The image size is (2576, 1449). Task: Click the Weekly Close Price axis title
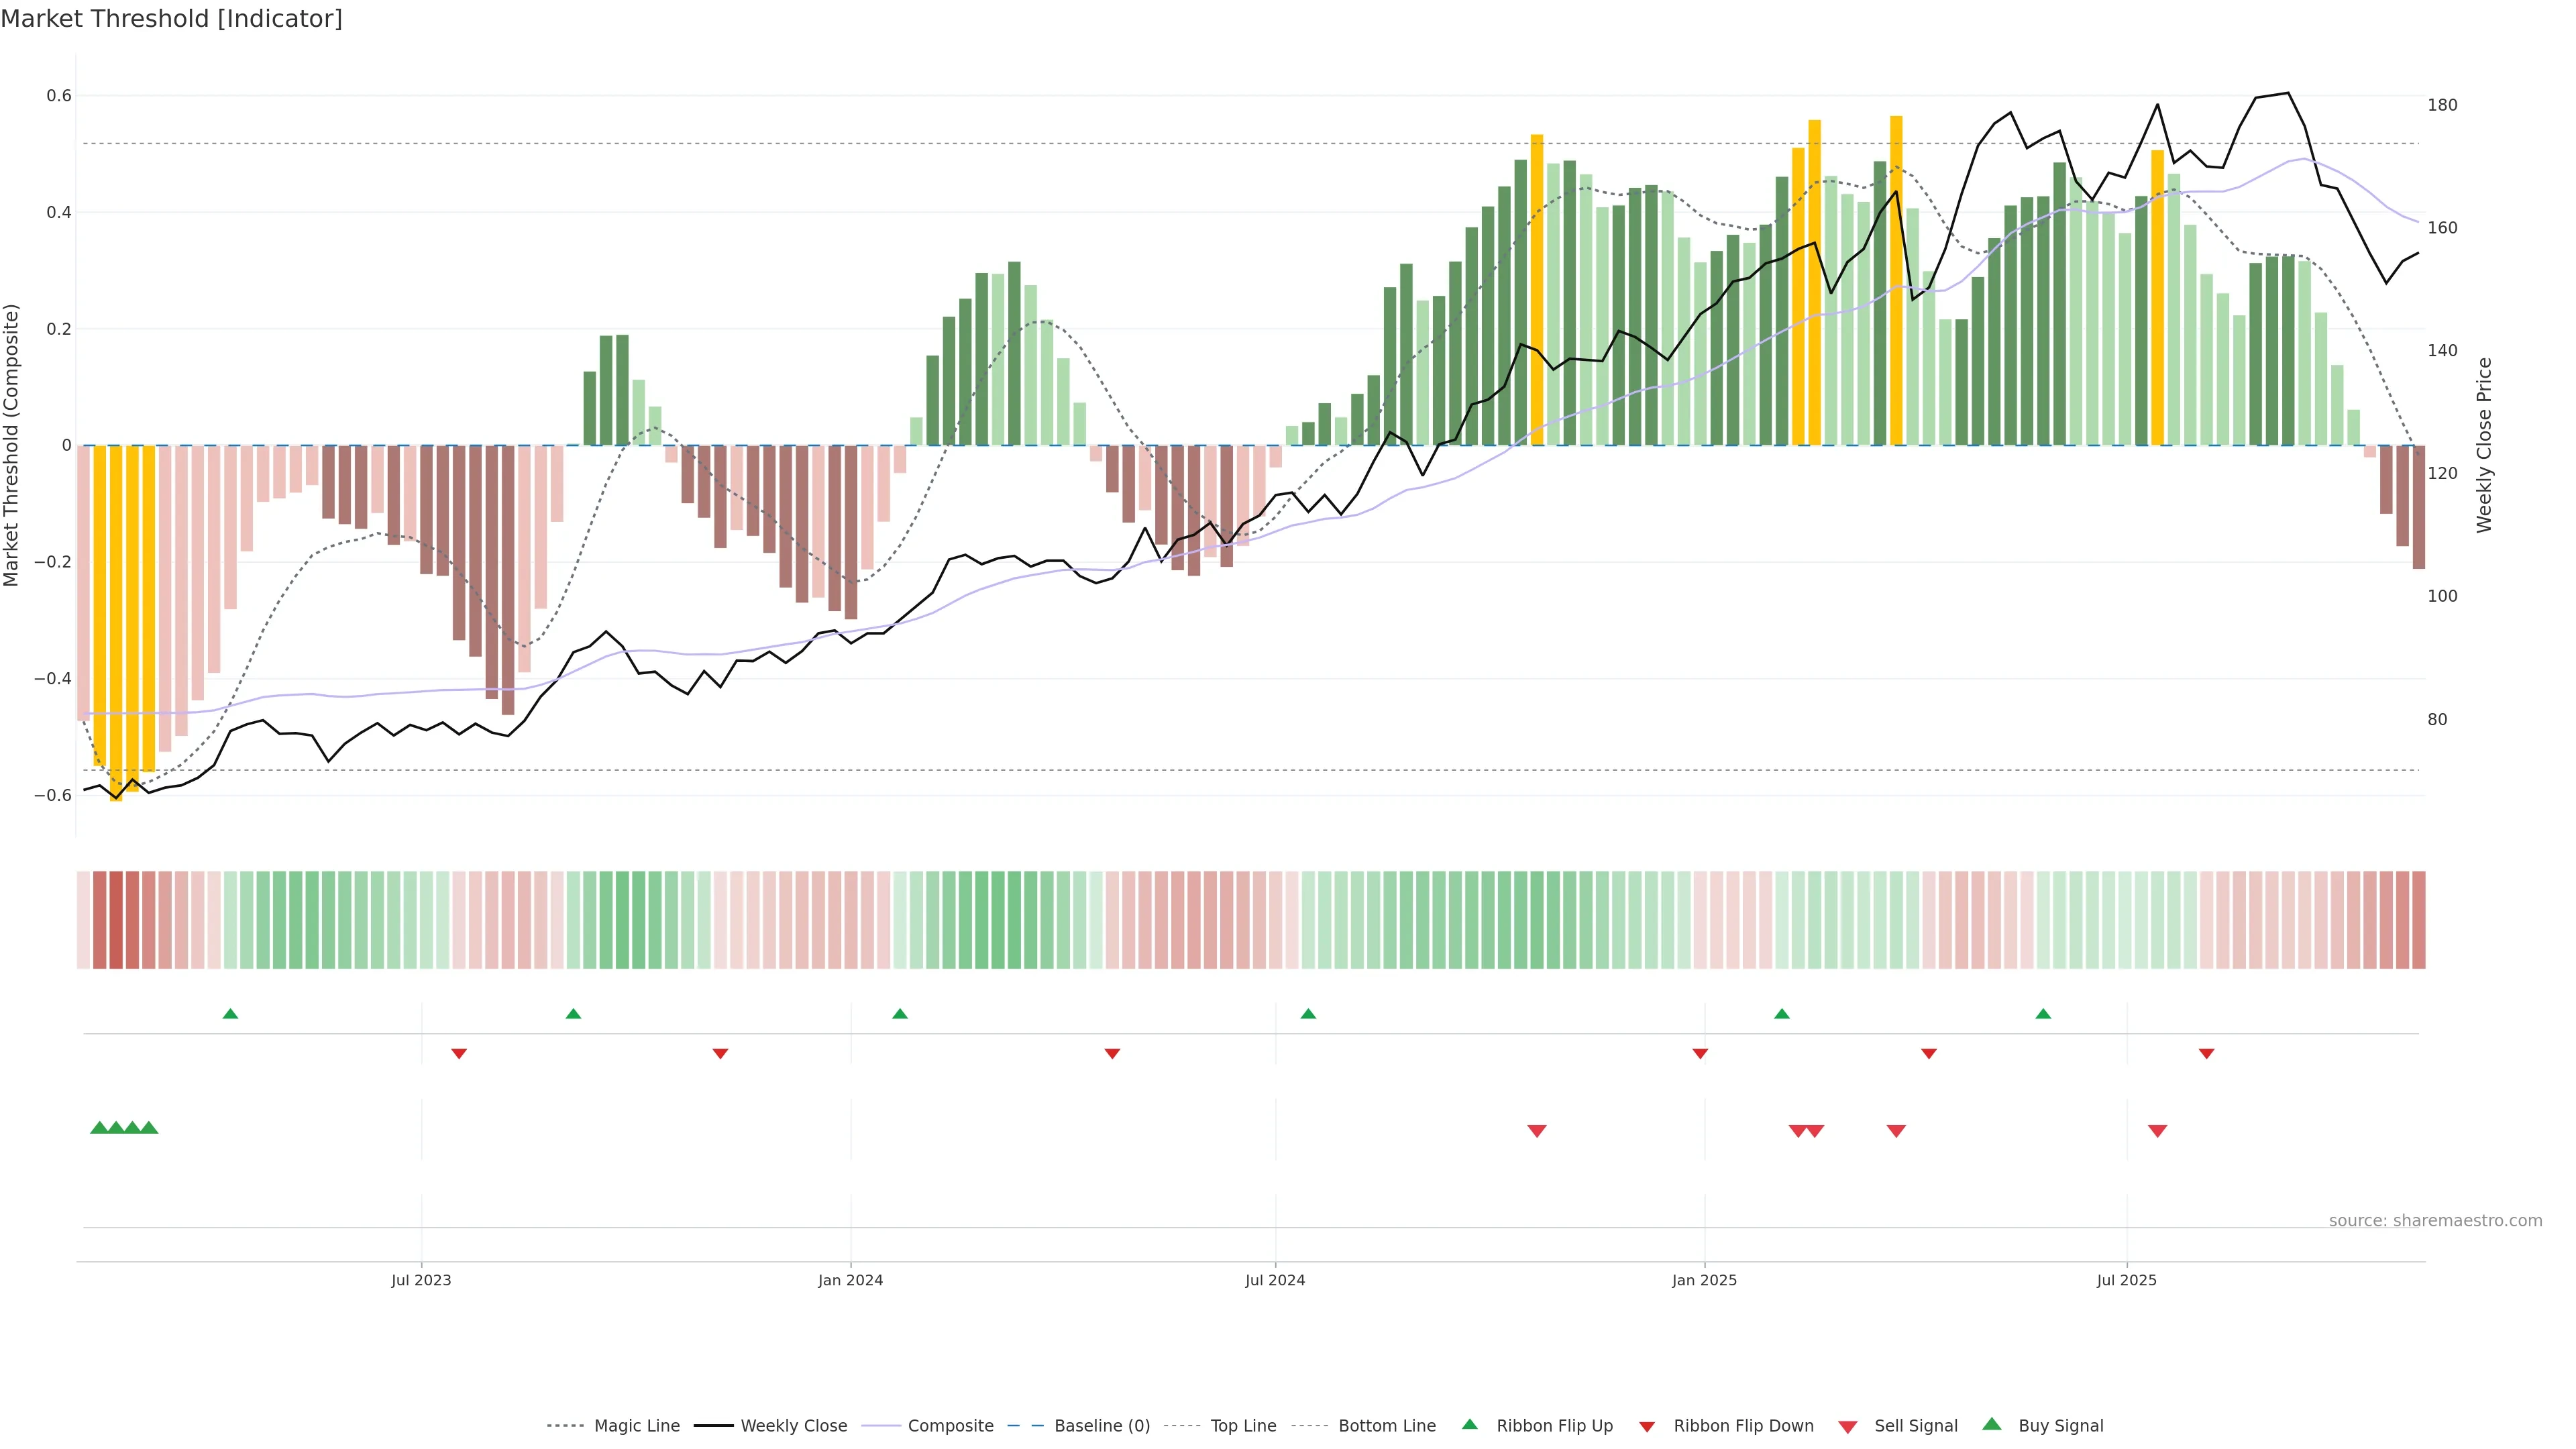(2484, 445)
